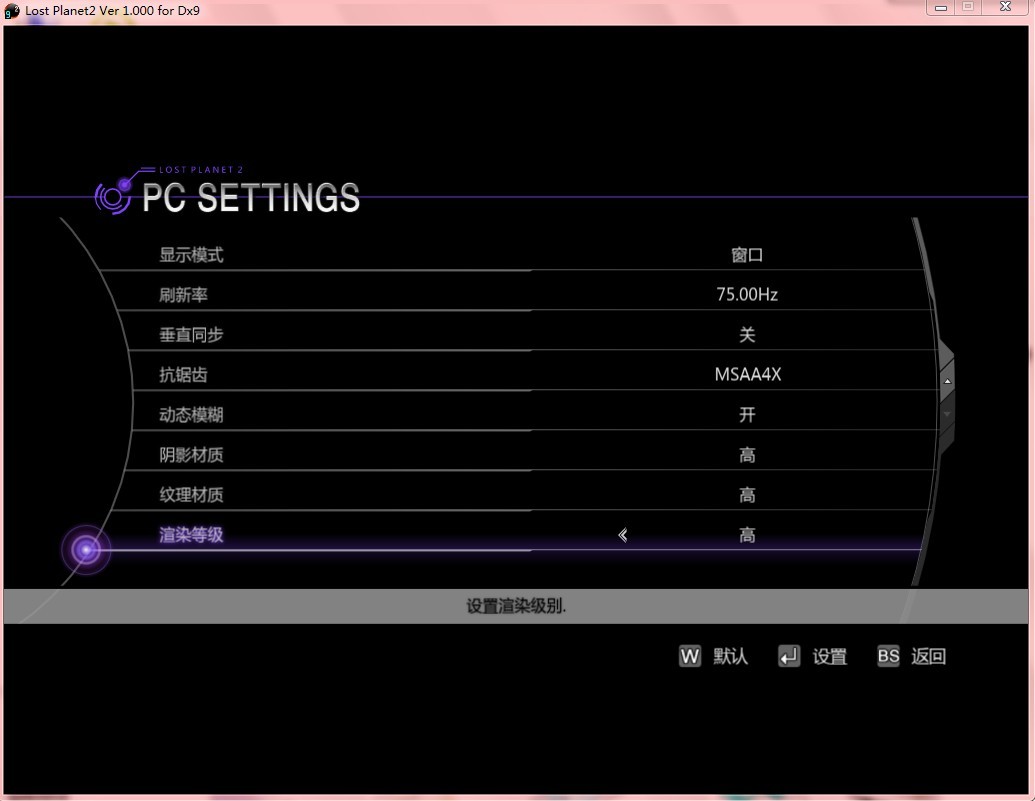This screenshot has width=1035, height=801.
Task: Select the 阴影材质 menu row
Action: pyautogui.click(x=191, y=455)
